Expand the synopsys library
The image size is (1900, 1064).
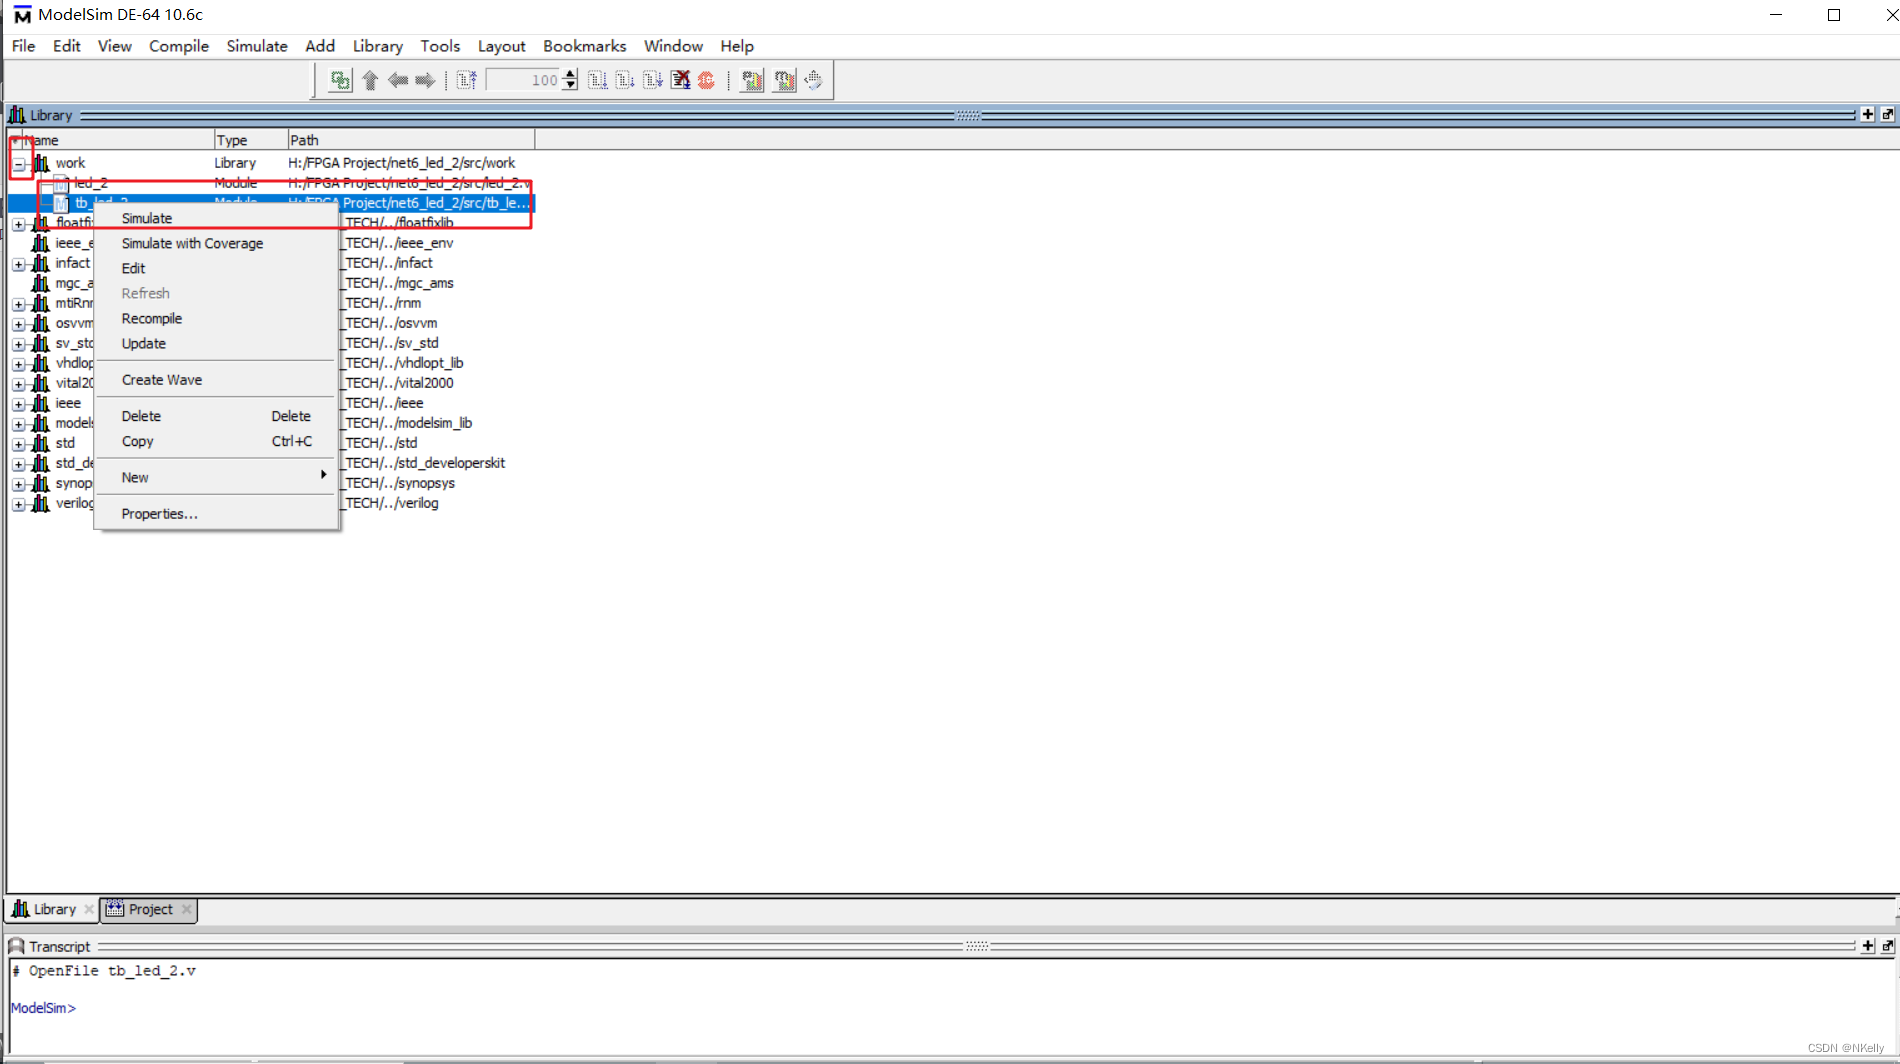(x=19, y=484)
